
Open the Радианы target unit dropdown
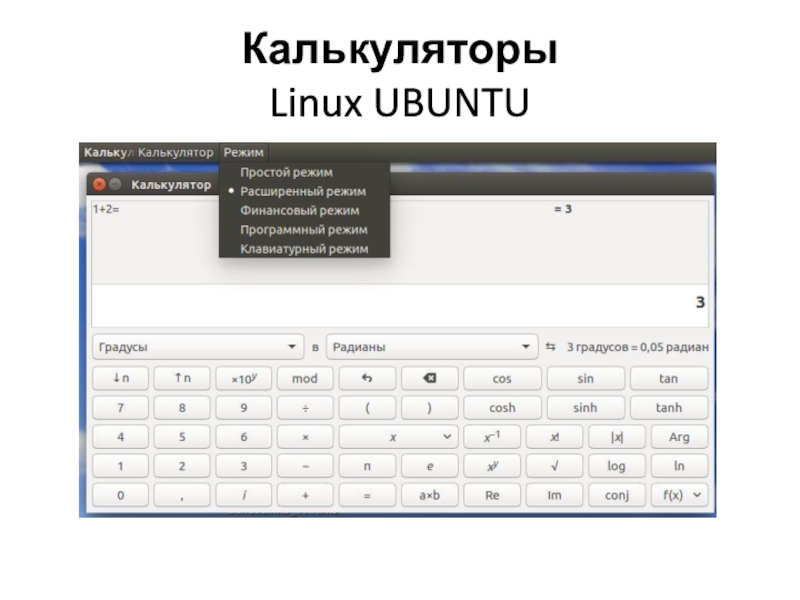[x=432, y=347]
